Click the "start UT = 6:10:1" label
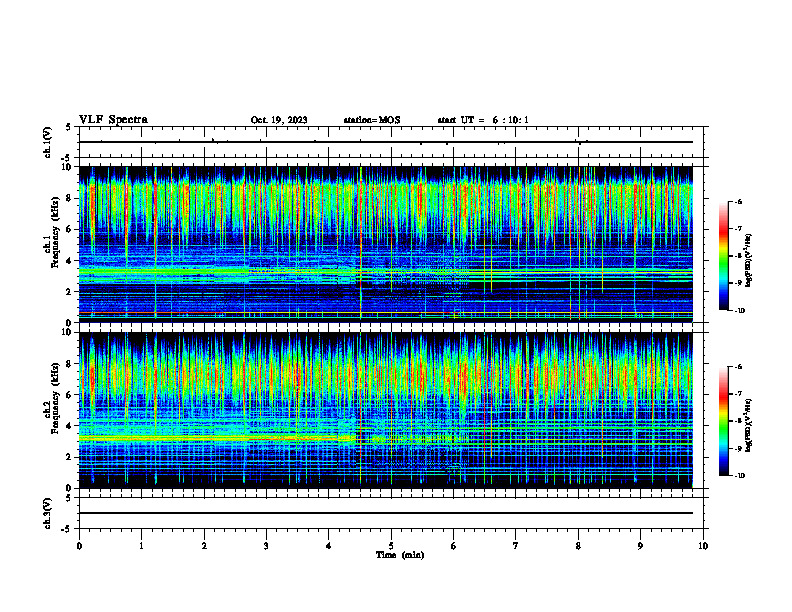Screen dimensions: 792x612 [483, 120]
